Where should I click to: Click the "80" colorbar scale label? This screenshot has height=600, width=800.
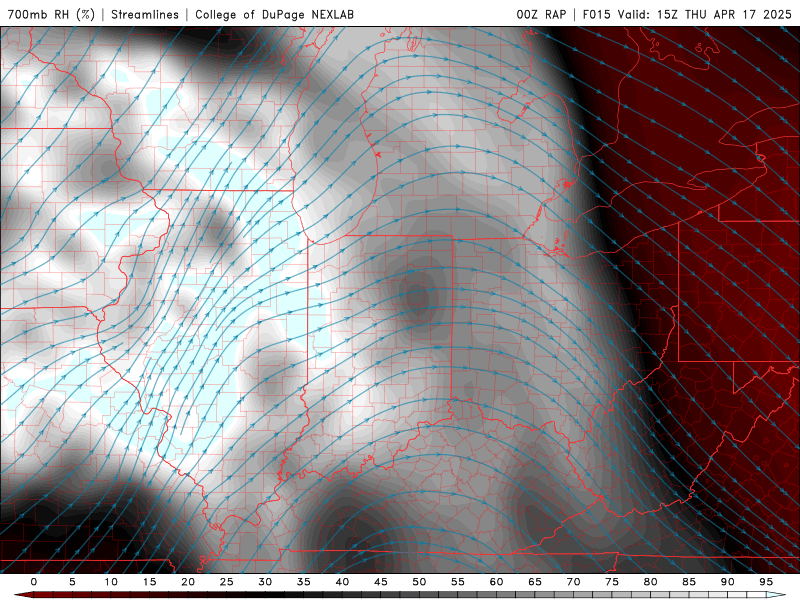pyautogui.click(x=651, y=582)
